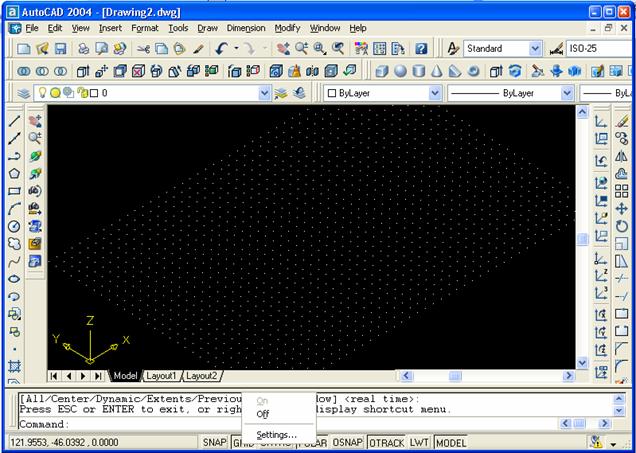Open the Layer Properties Manager icon
This screenshot has width=636, height=453.
pos(24,93)
